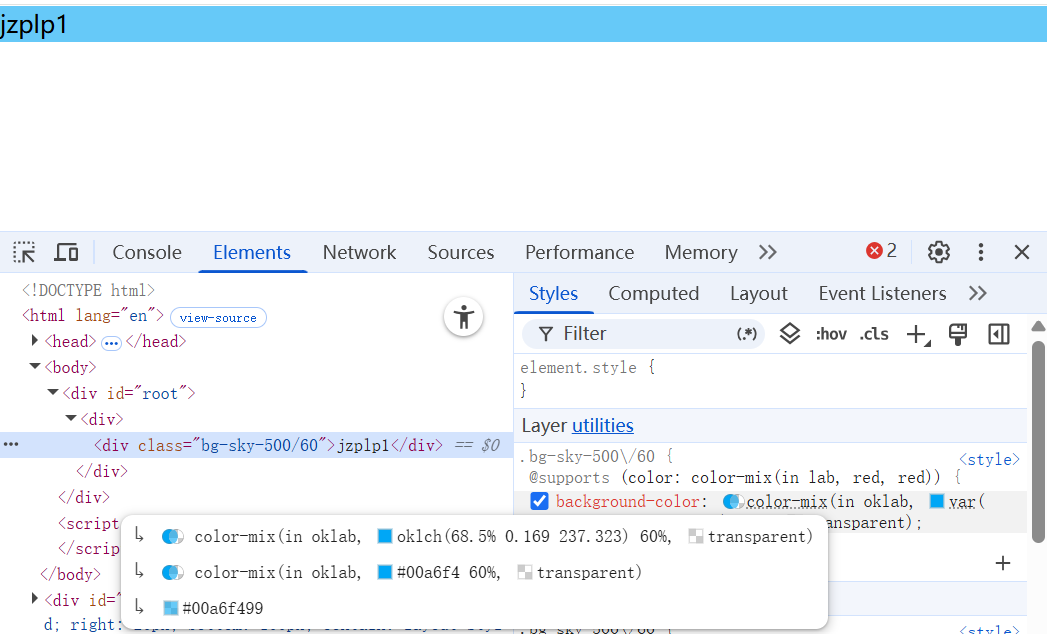Toggle :hov element state panel
The image size is (1047, 634).
click(831, 333)
